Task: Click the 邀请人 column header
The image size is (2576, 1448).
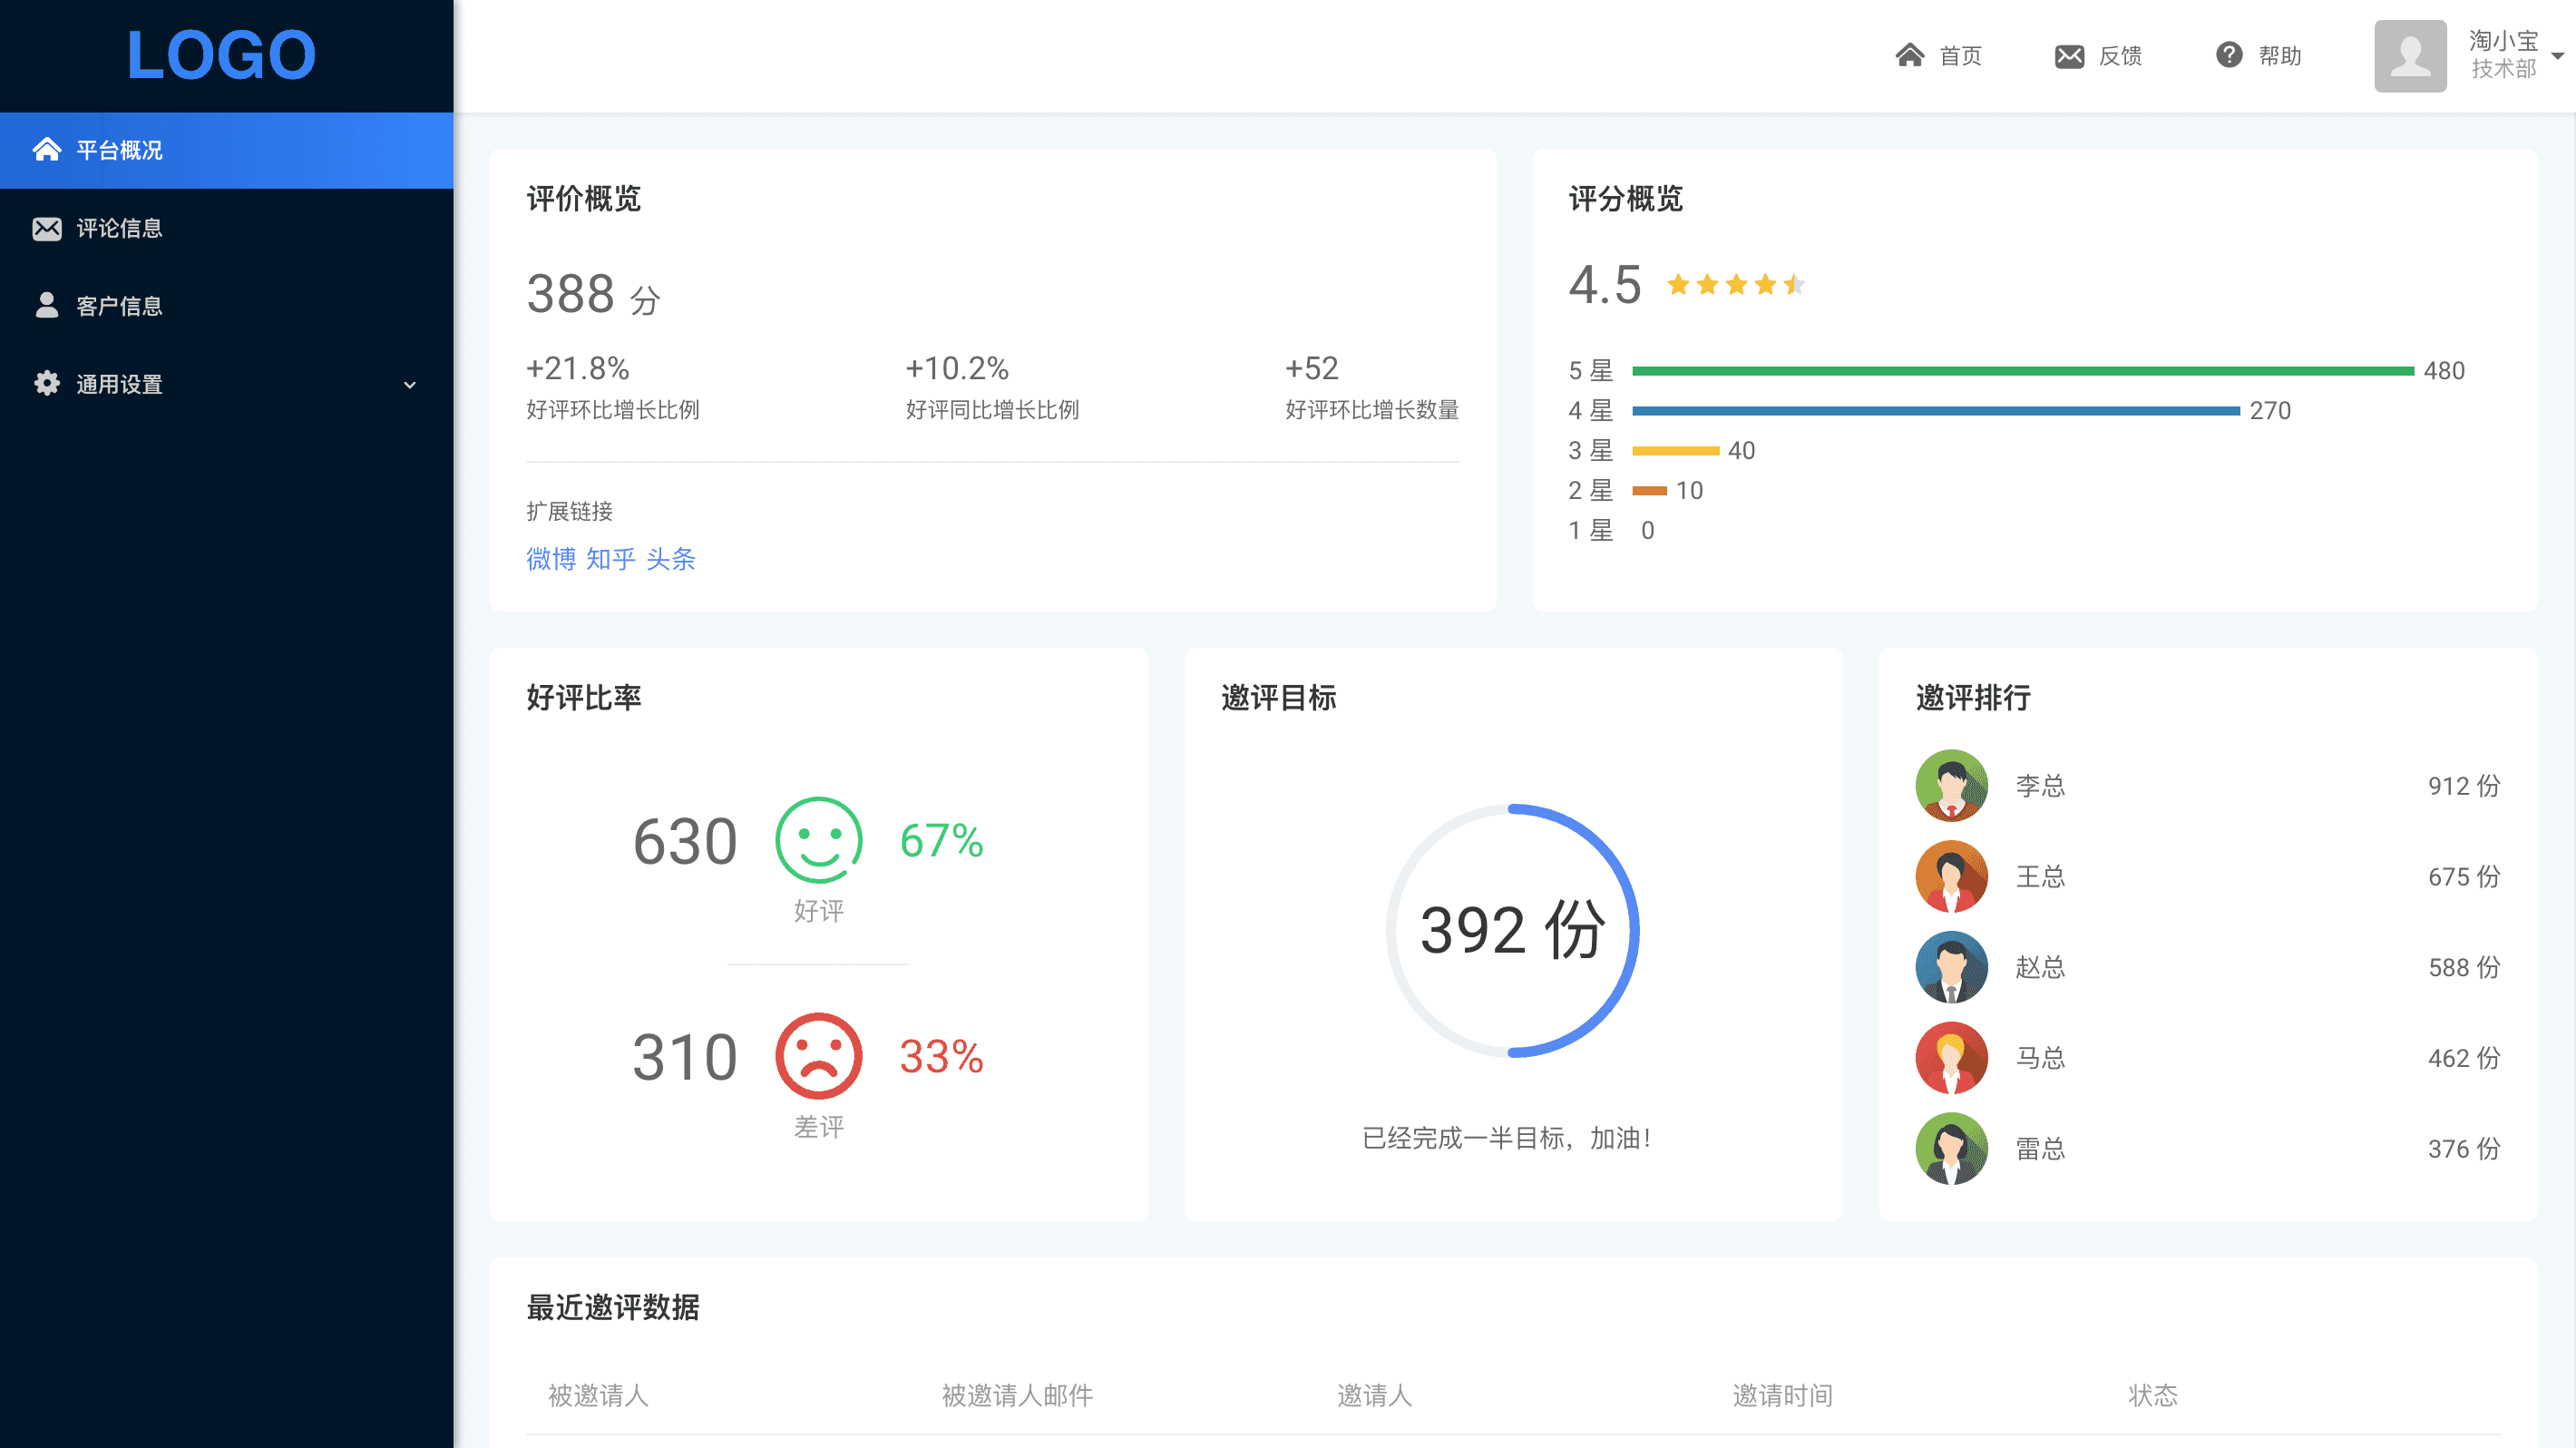Action: (x=1375, y=1395)
